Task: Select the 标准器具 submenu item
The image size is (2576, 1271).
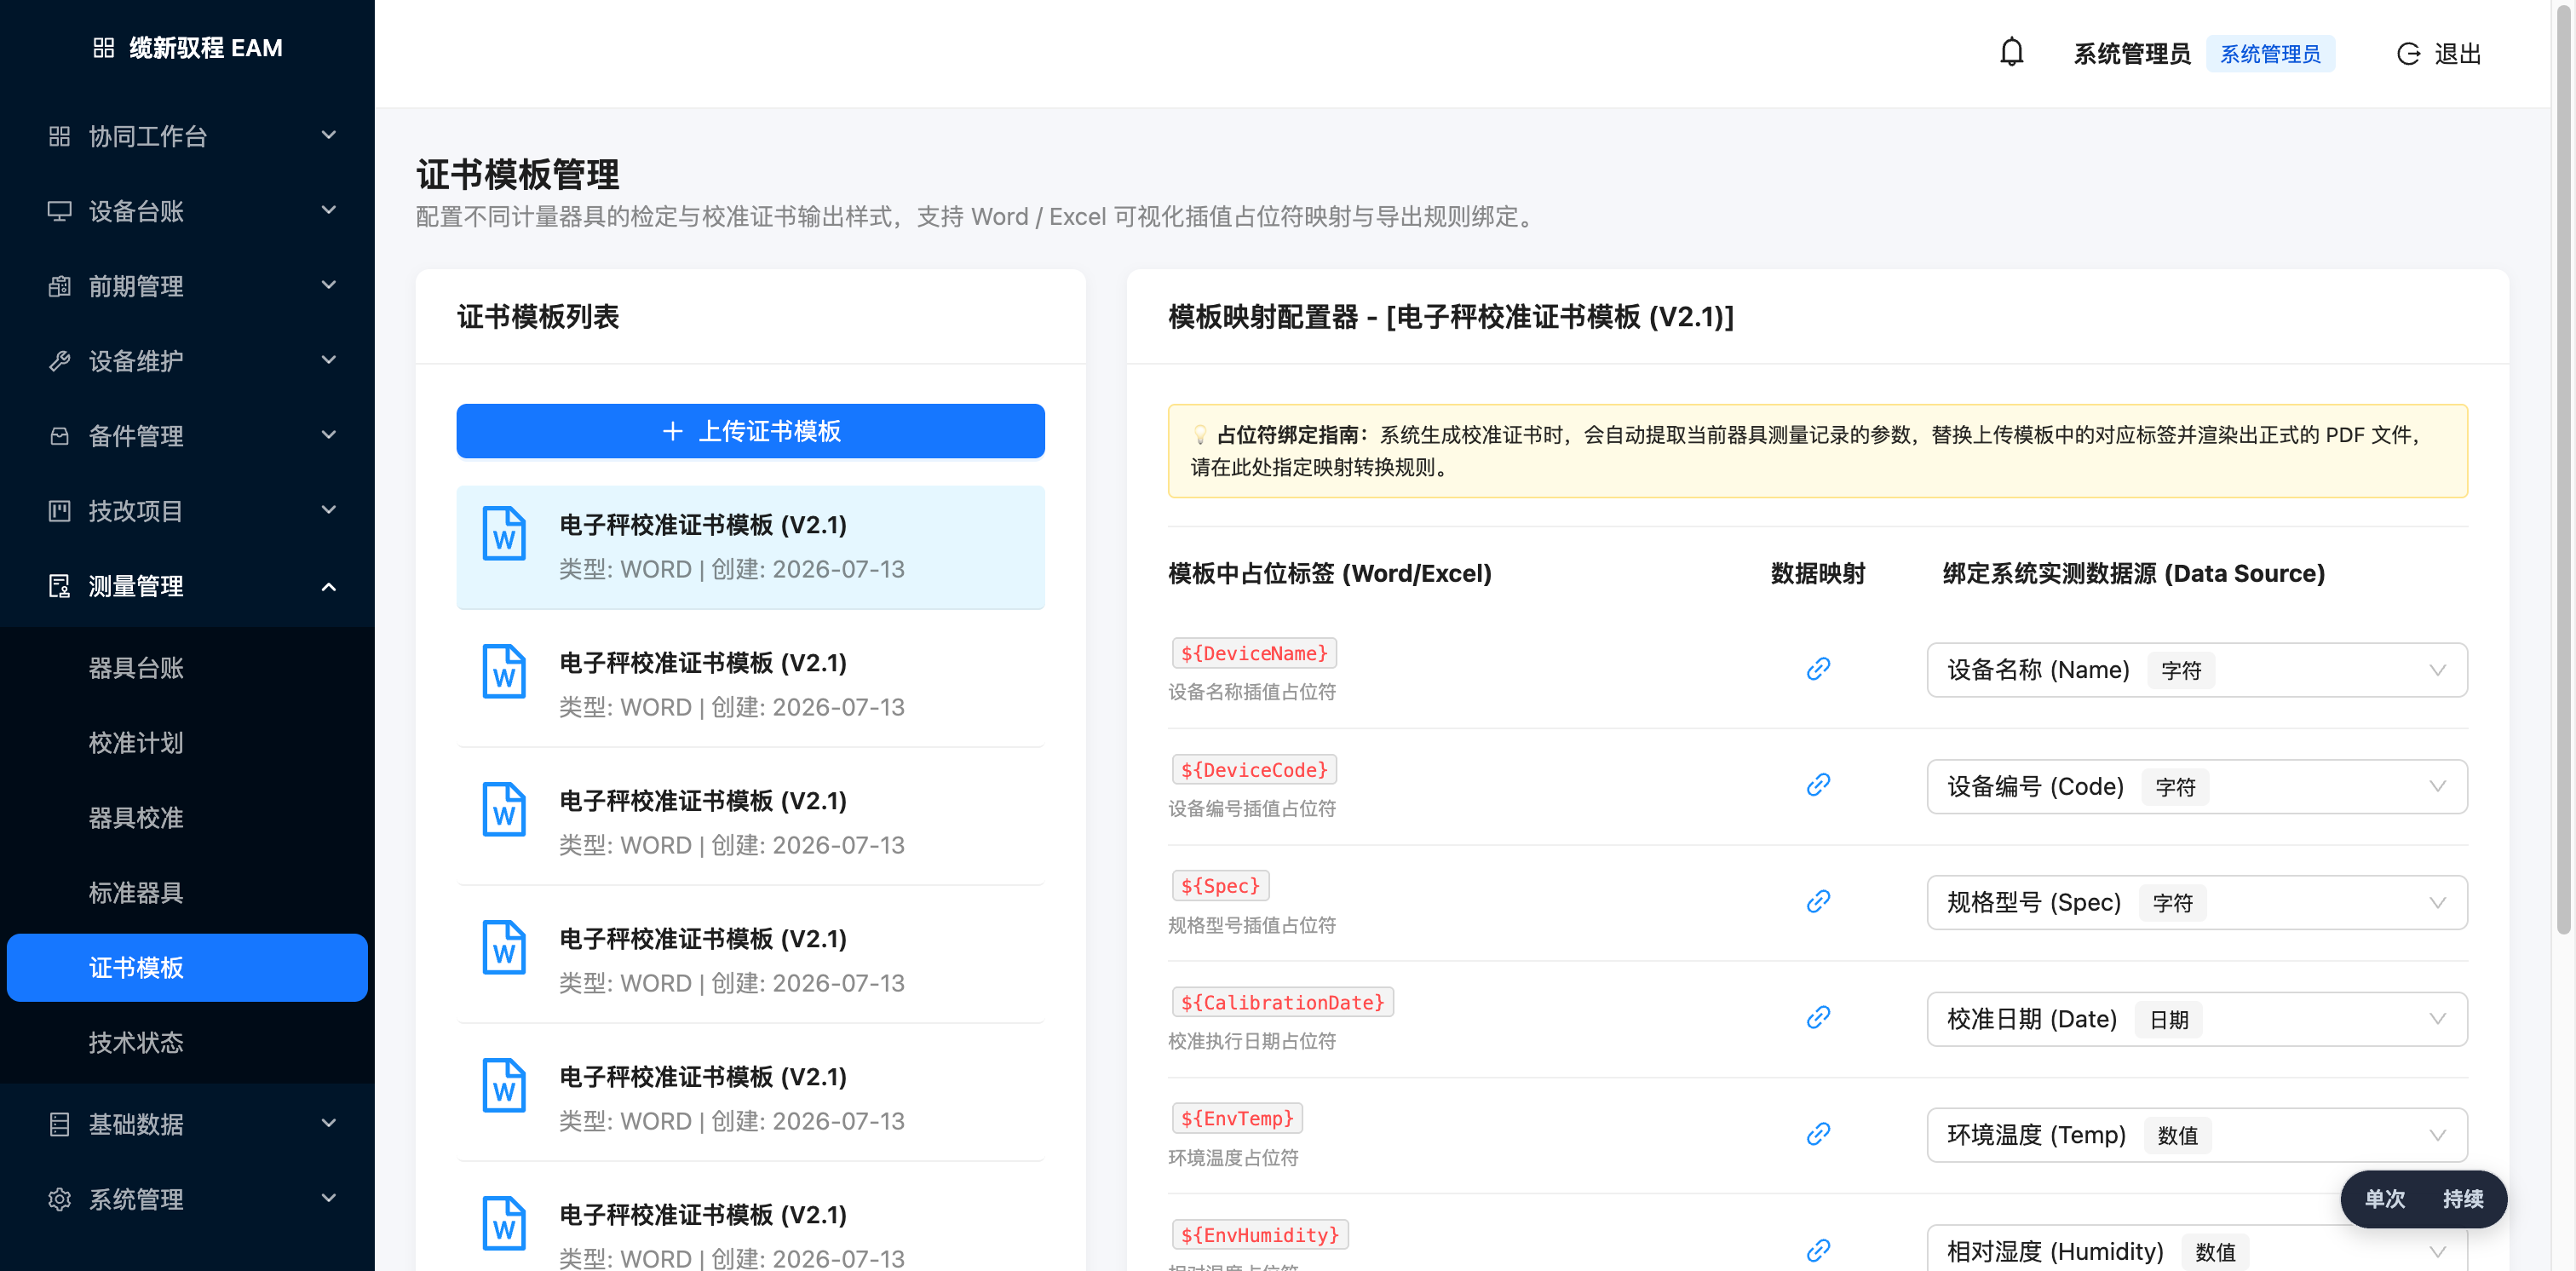Action: click(187, 893)
